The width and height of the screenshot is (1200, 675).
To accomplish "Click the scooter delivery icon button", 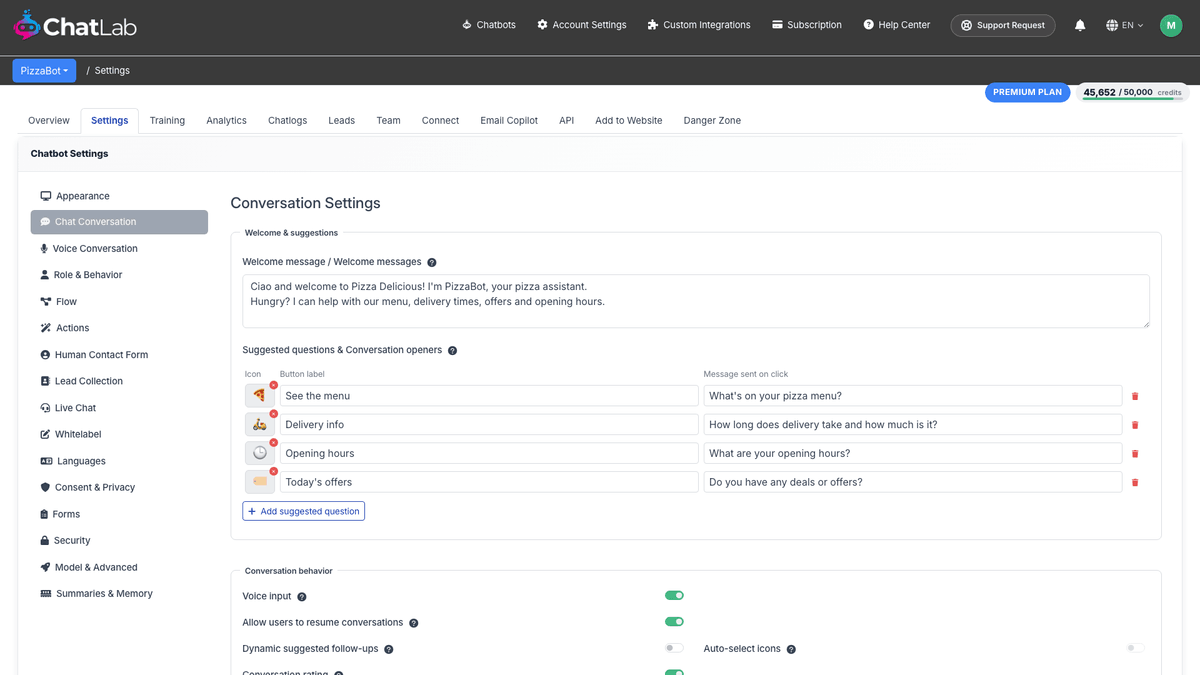I will [x=259, y=425].
